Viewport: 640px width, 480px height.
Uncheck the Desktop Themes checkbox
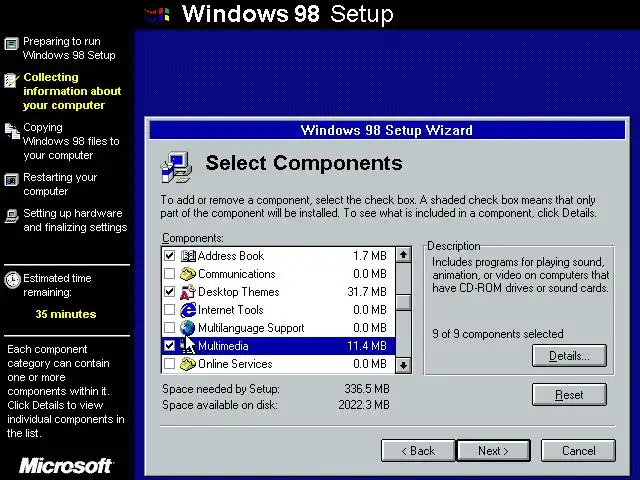tap(169, 292)
